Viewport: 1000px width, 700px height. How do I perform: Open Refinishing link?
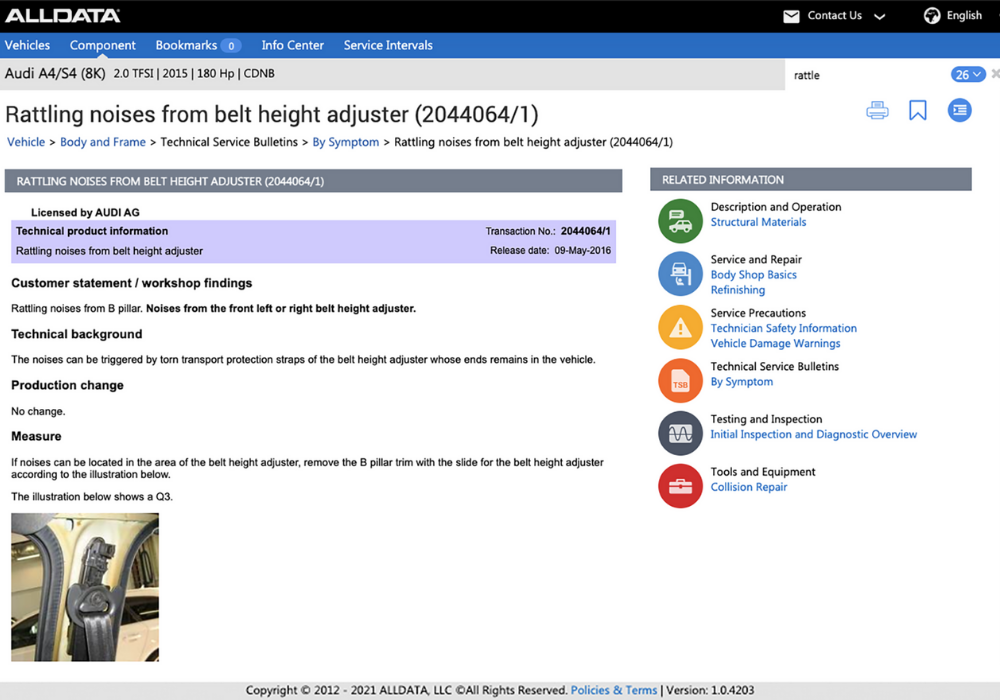[738, 290]
